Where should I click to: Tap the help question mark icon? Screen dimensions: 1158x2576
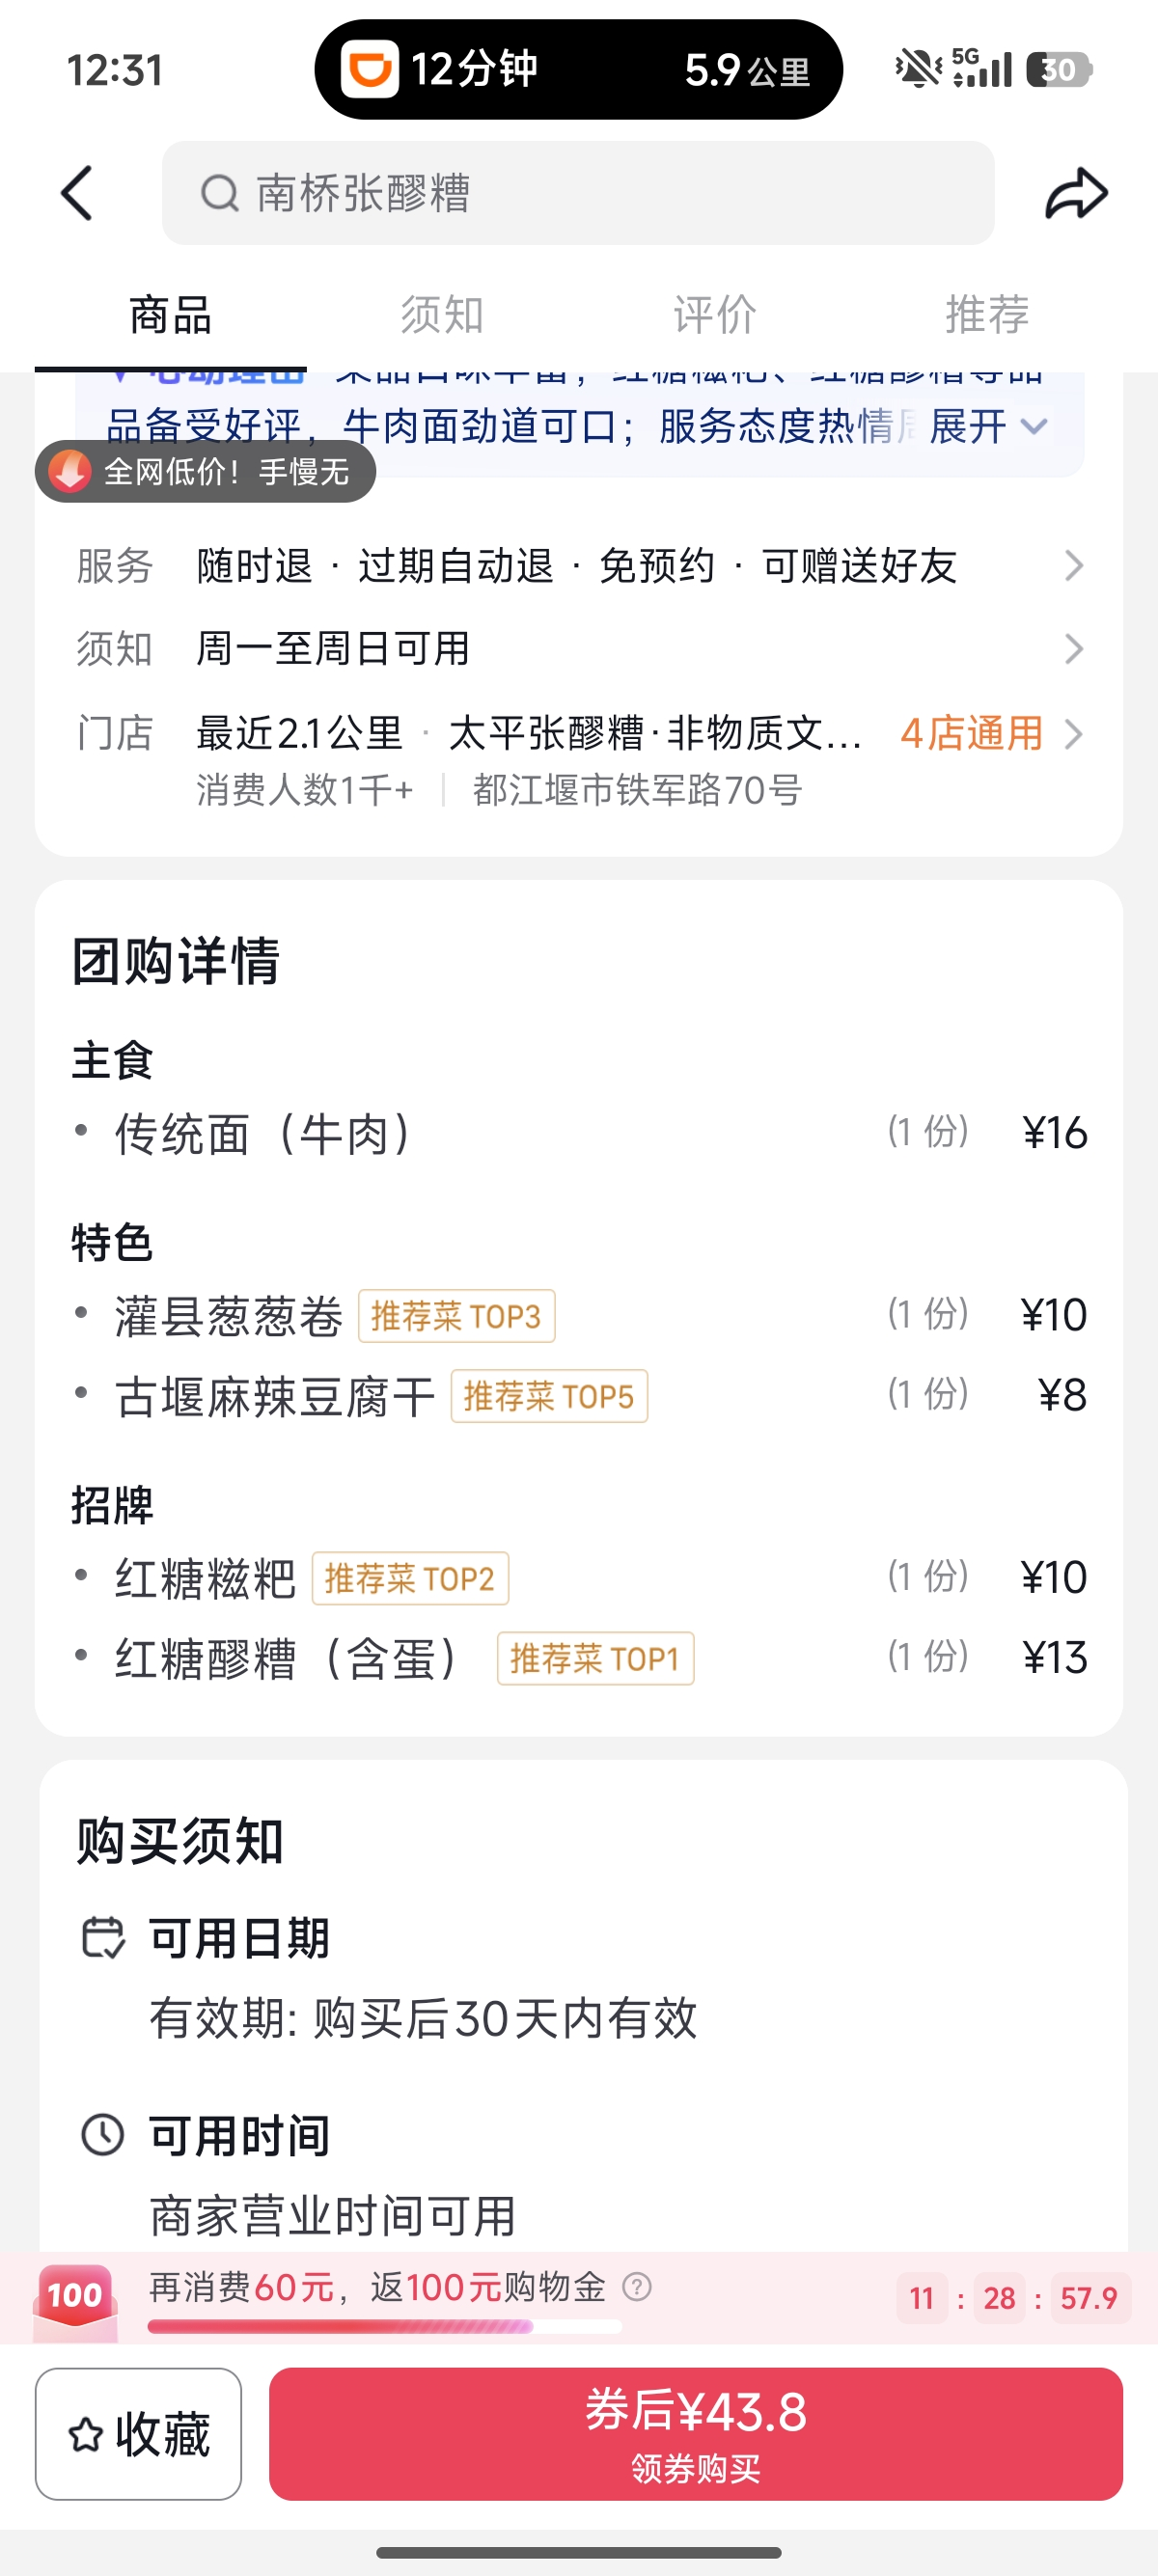coord(637,2286)
